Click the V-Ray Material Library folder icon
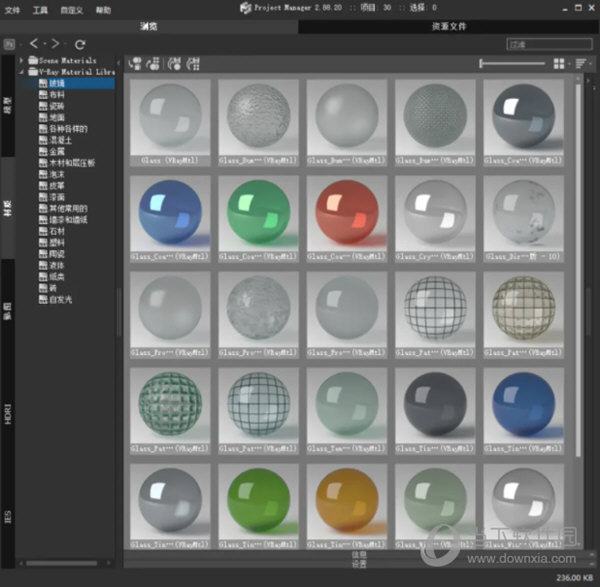 [x=33, y=72]
